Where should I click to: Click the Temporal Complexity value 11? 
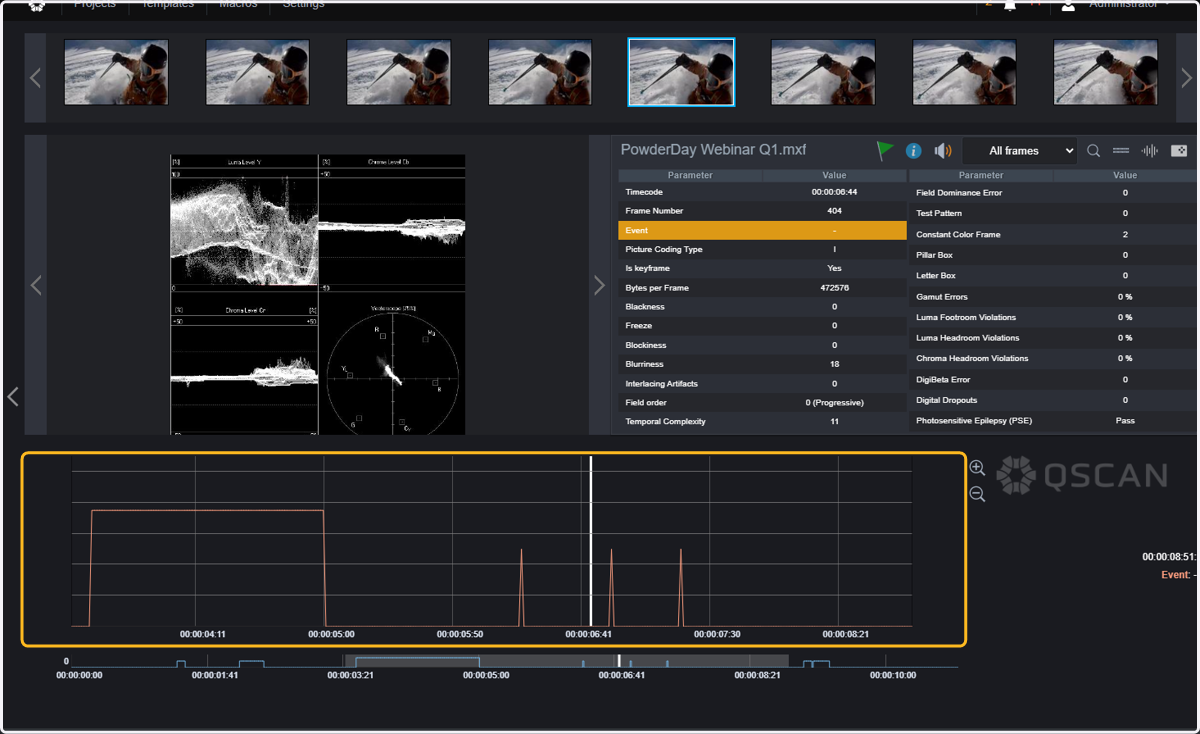click(834, 422)
